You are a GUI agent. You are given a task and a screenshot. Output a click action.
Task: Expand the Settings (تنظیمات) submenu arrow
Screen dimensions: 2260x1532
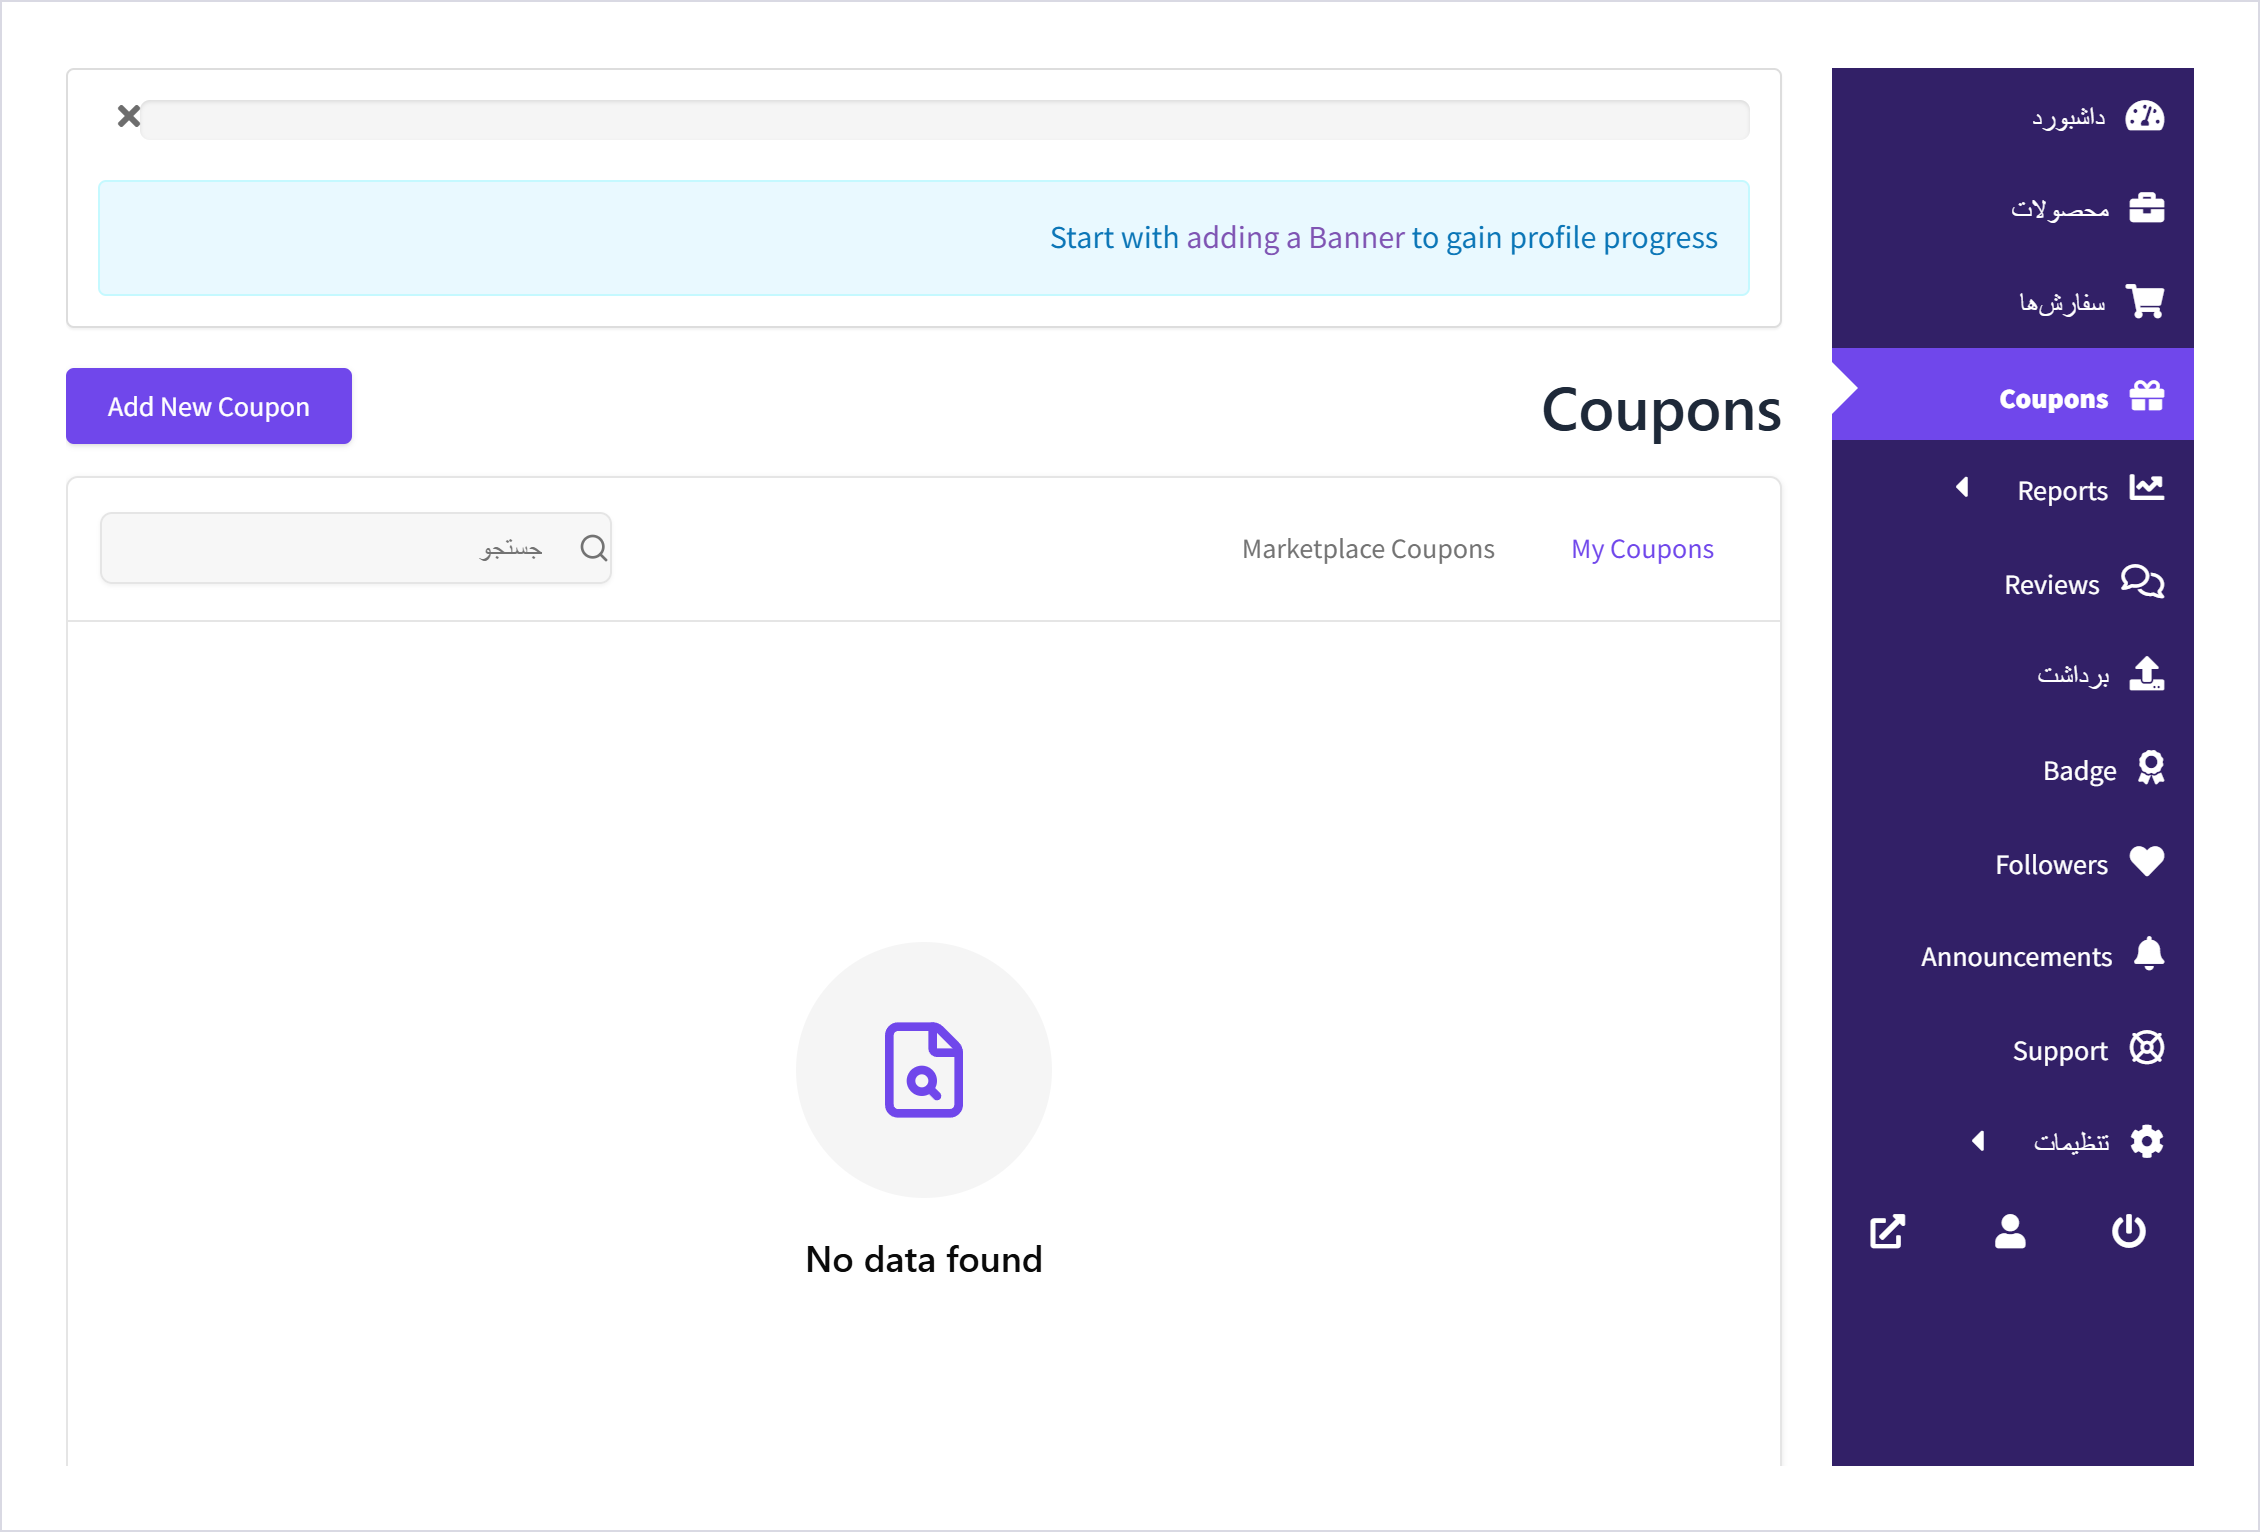pos(1978,1141)
